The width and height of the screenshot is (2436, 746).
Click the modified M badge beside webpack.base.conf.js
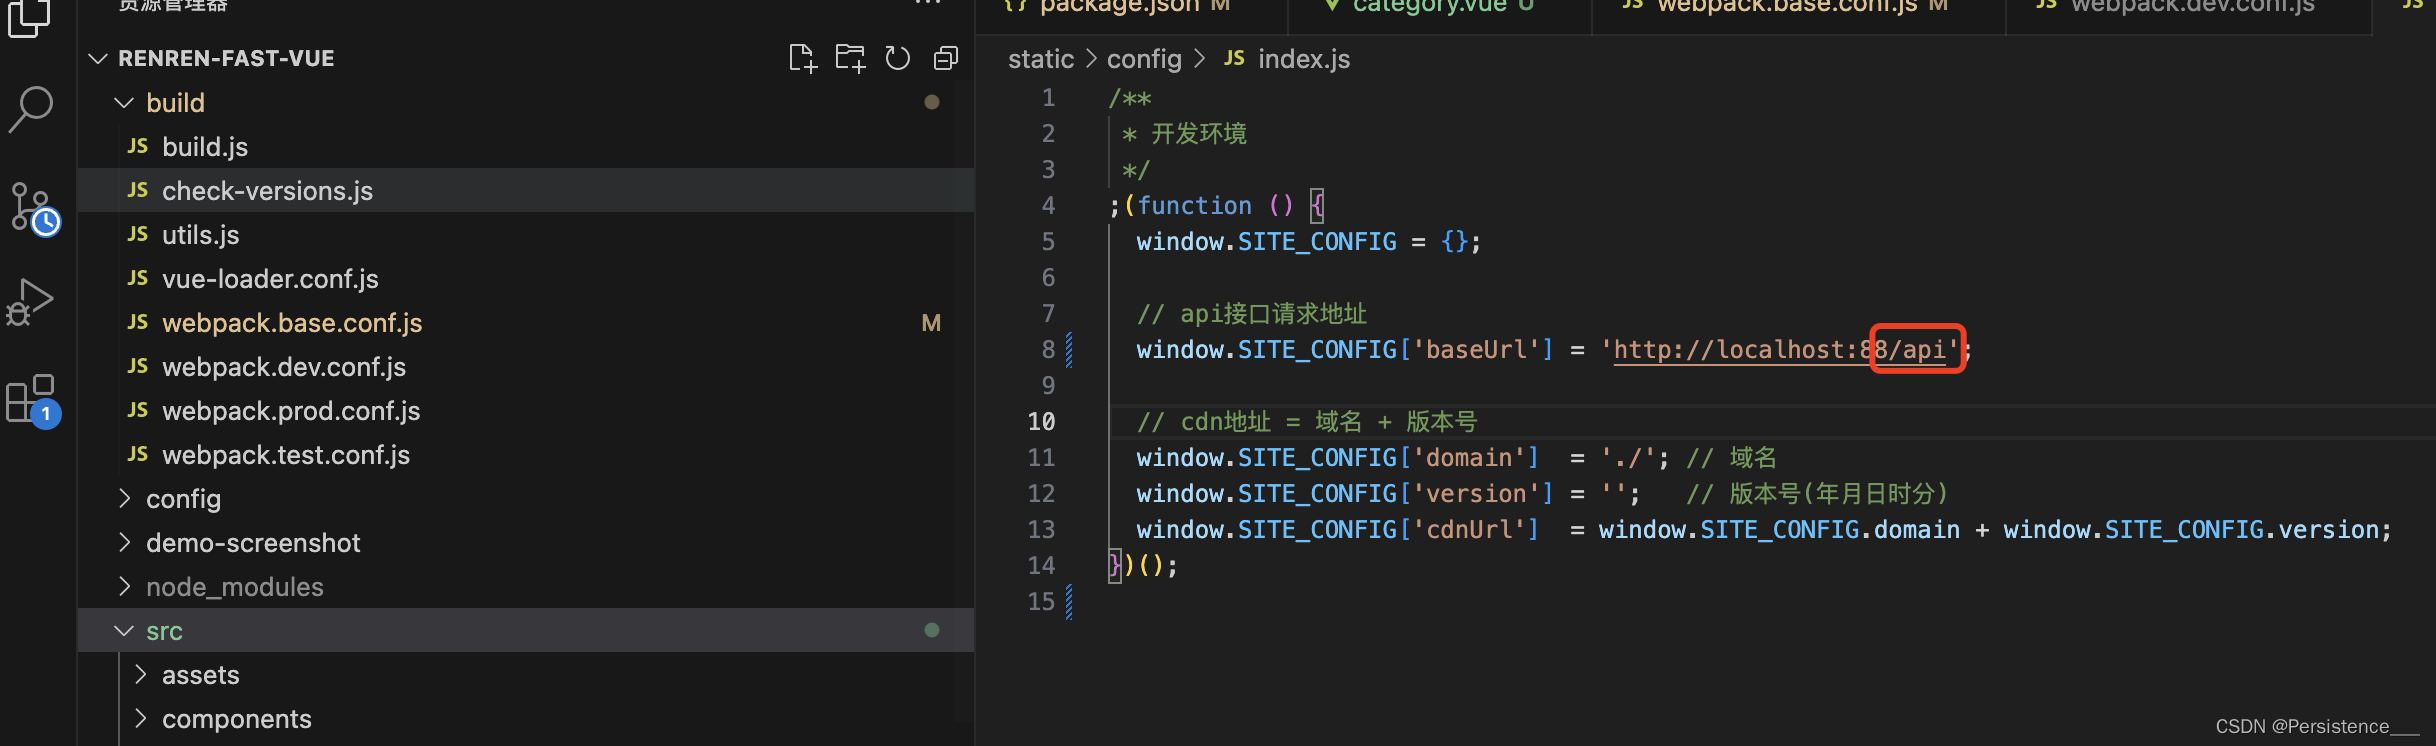931,323
